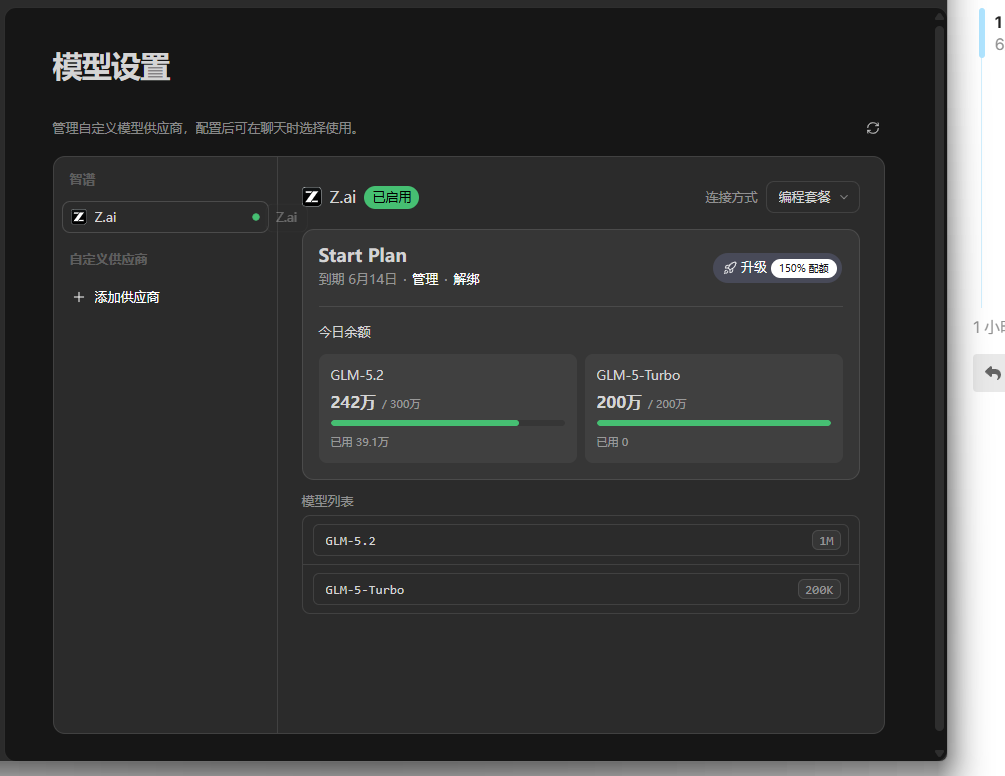Click the 解绑 unbind link
The image size is (1005, 776).
[466, 279]
